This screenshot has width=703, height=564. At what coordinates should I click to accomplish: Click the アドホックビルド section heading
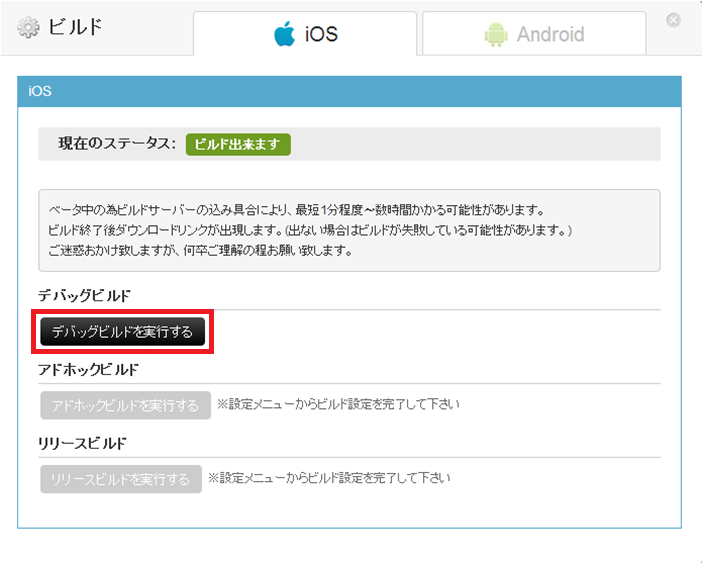point(88,369)
